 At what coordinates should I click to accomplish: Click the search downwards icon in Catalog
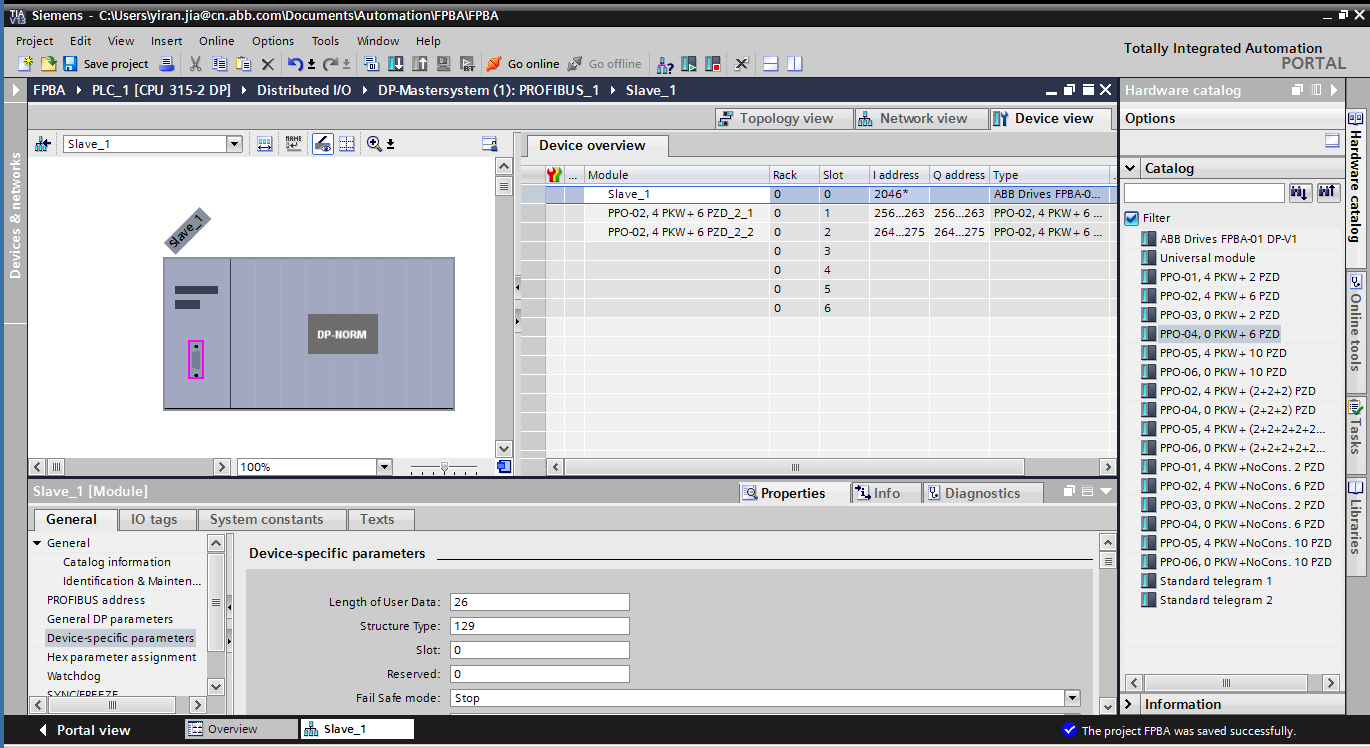[x=1300, y=193]
